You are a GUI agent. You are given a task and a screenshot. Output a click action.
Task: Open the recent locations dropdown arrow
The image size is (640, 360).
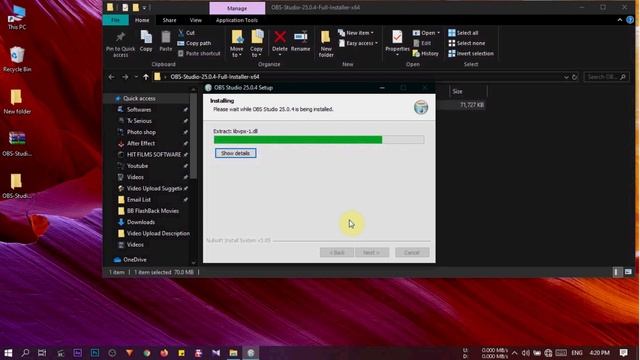136,77
